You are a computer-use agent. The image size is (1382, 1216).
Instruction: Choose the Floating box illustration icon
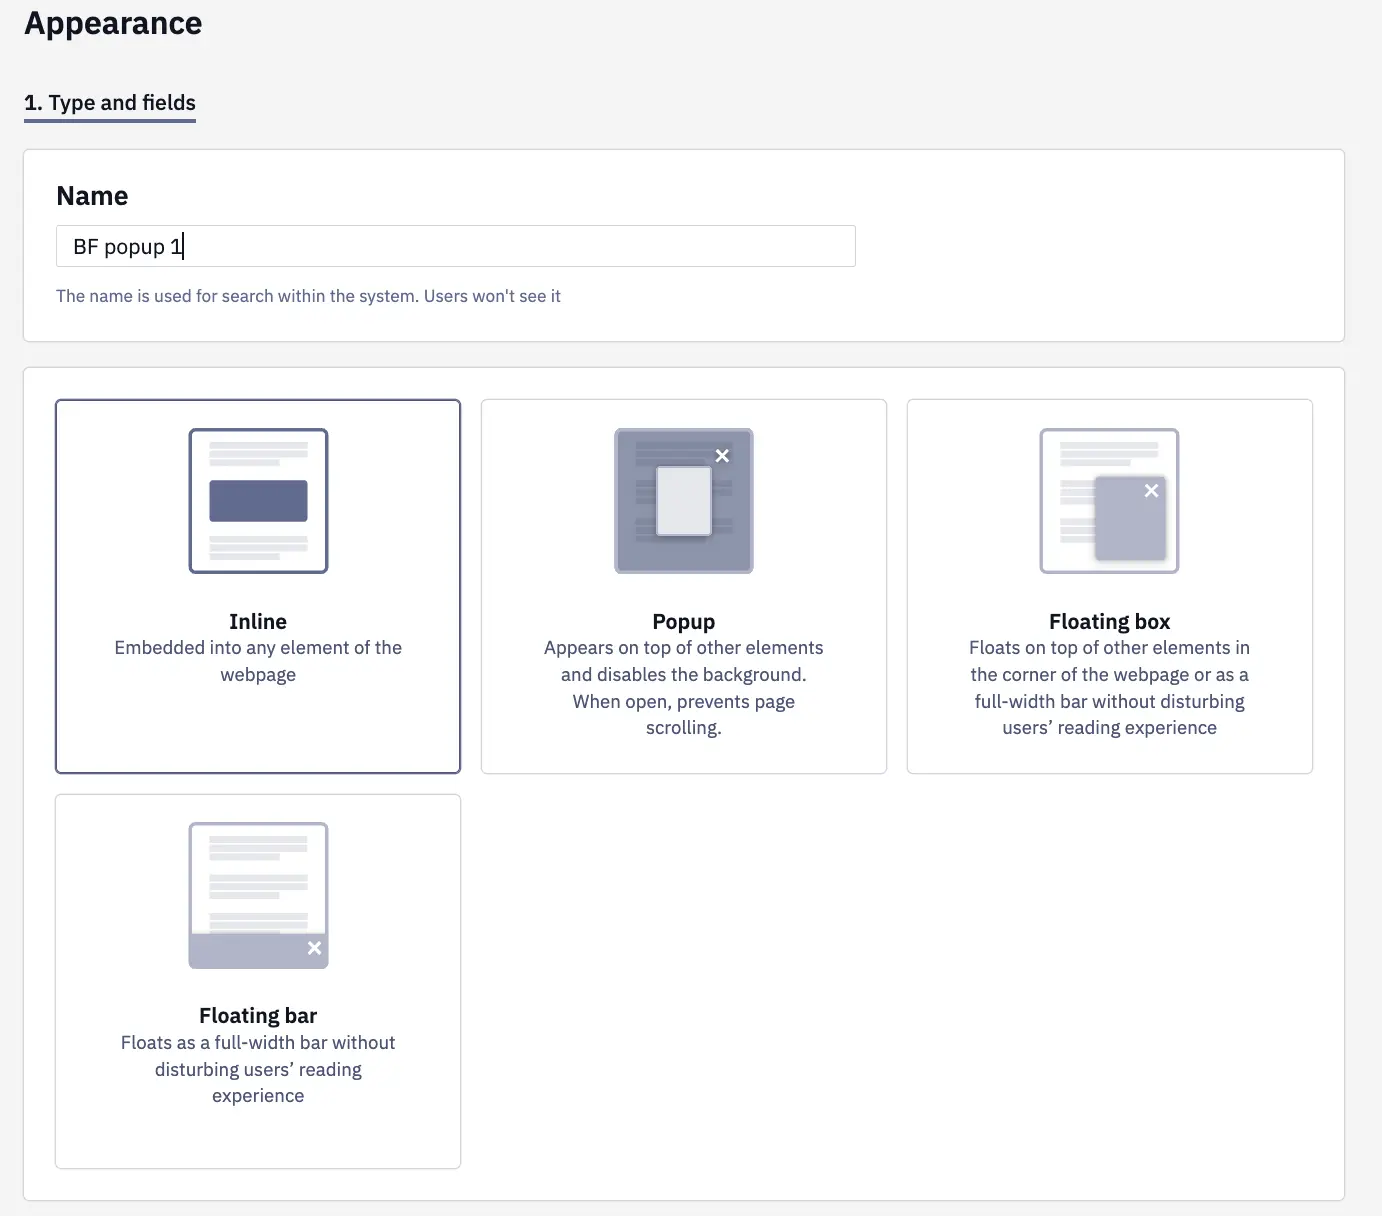point(1109,501)
